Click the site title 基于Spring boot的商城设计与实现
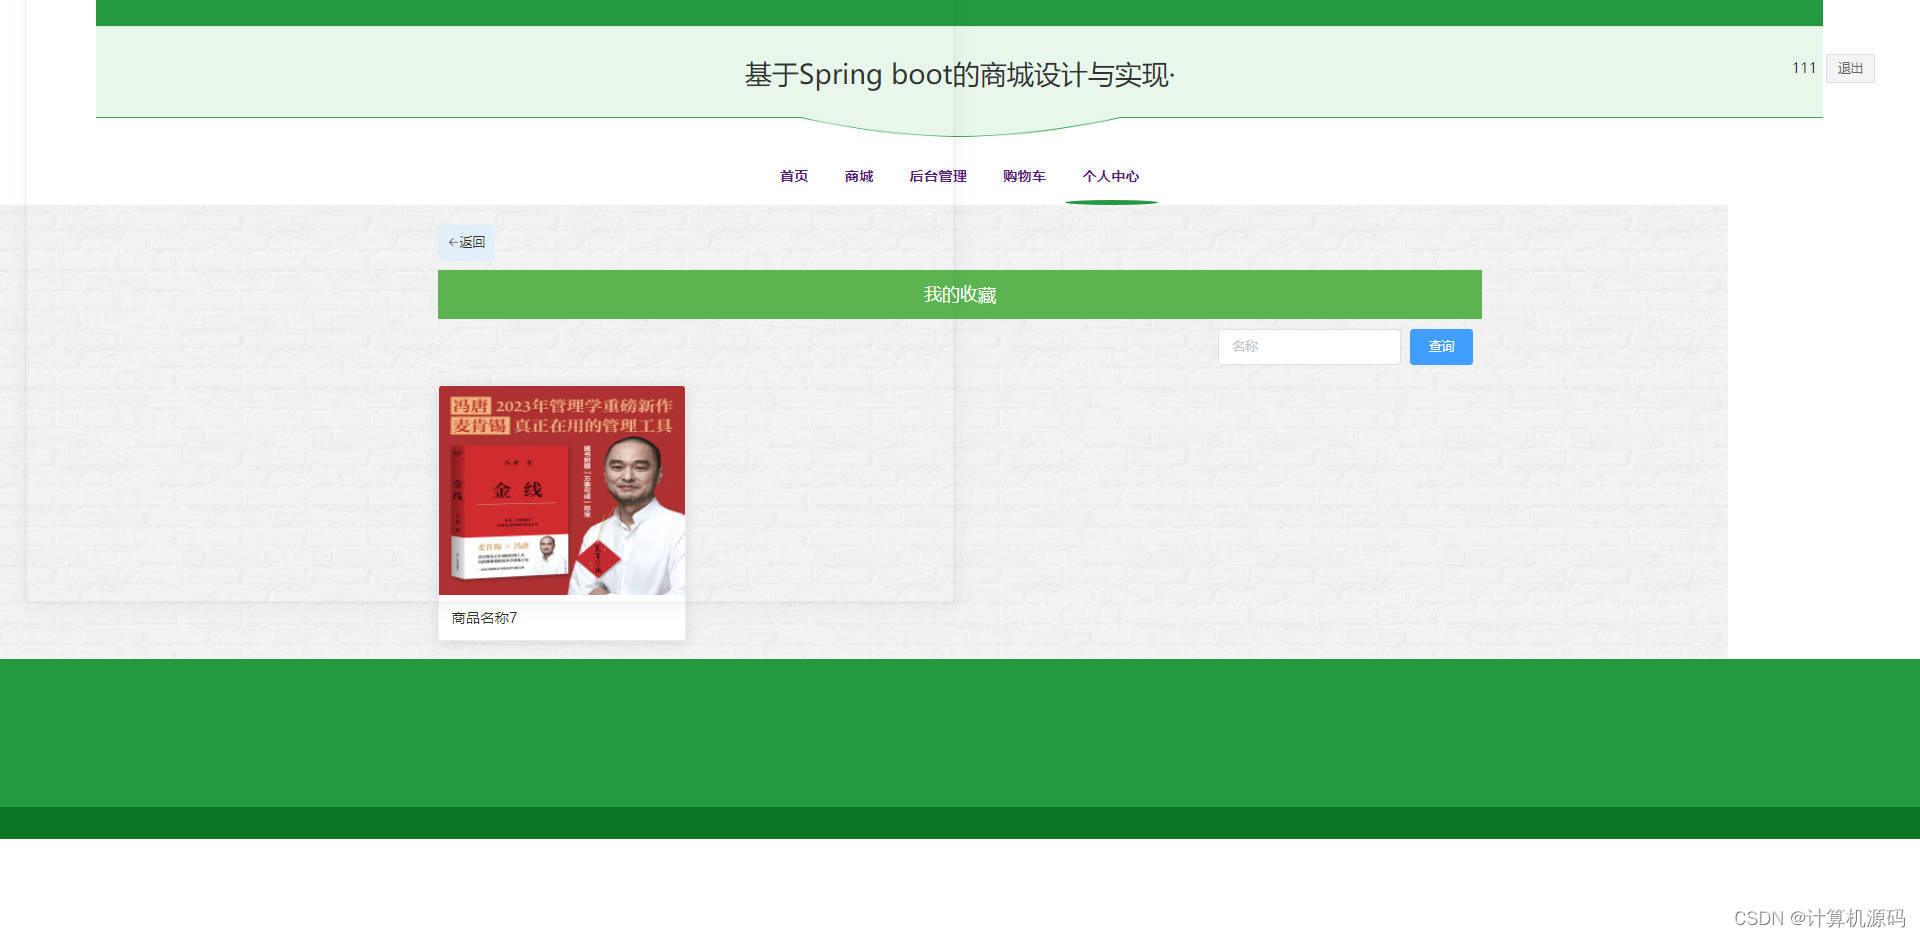1920x937 pixels. [x=959, y=73]
